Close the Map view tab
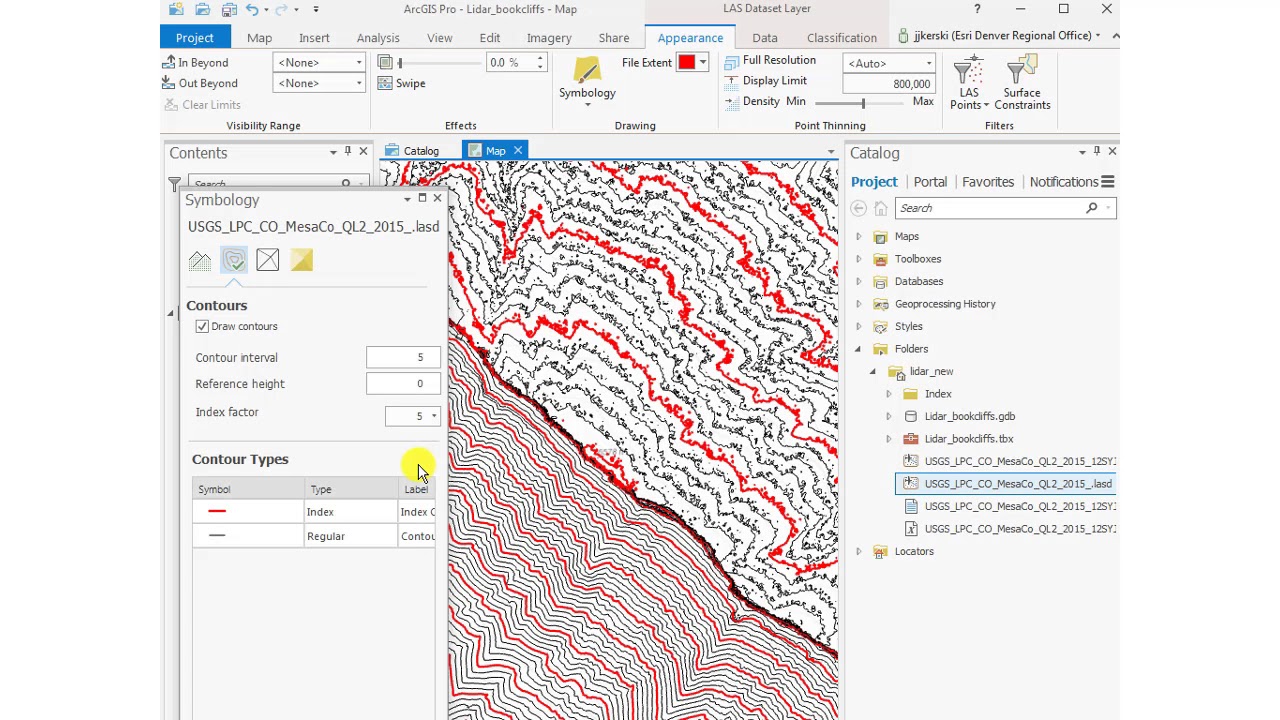 pos(518,151)
